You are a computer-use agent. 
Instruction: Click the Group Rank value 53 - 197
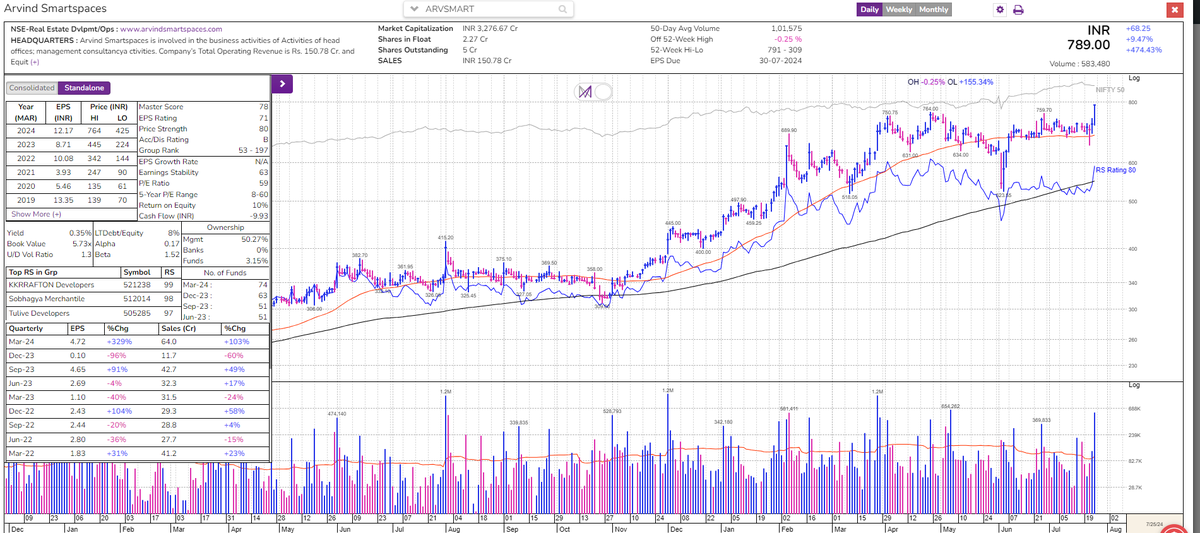coord(253,150)
